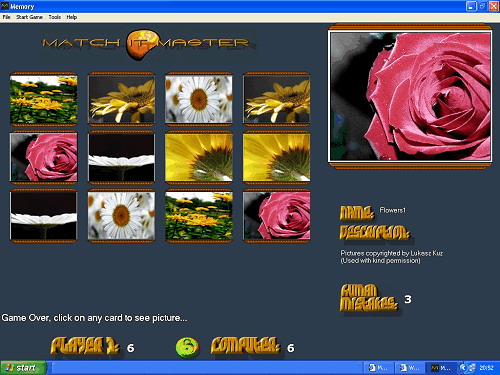Click the large rose preview picture
Image resolution: width=500 pixels, height=375 pixels.
[x=410, y=96]
